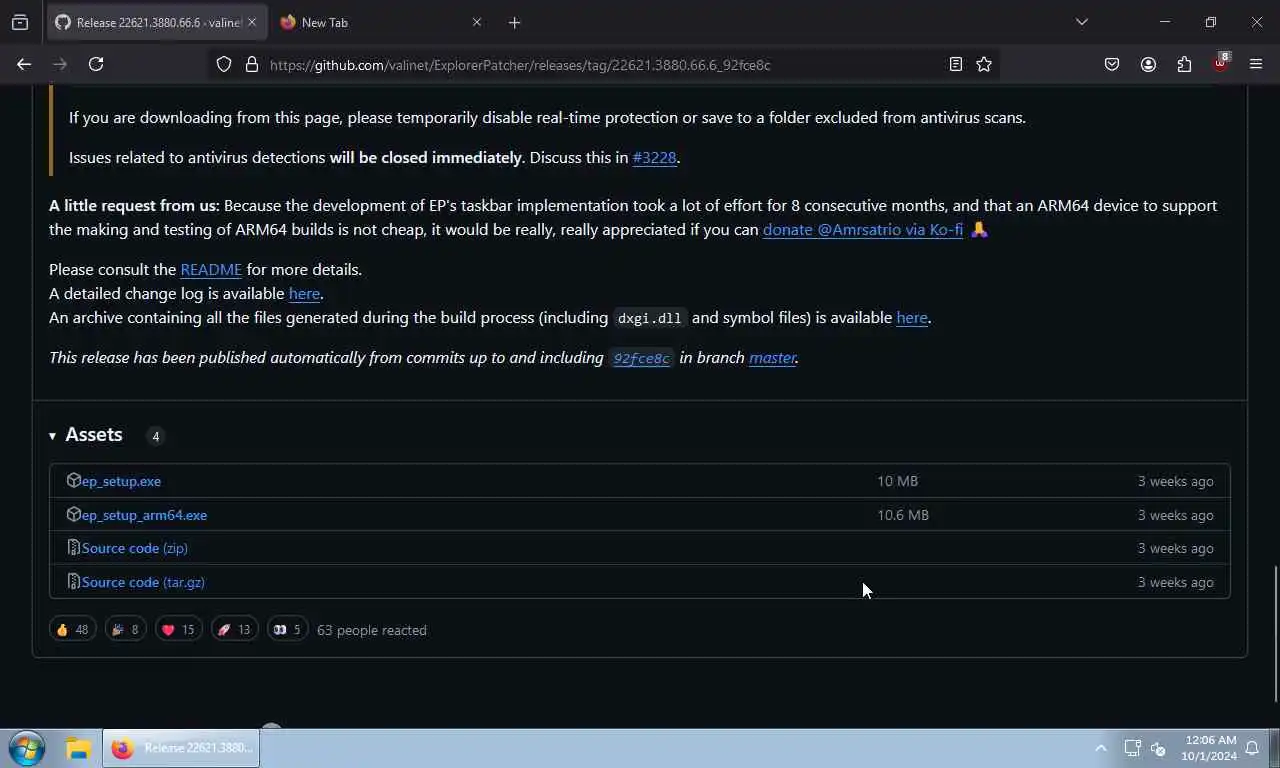Open the build archive here link

(912, 317)
